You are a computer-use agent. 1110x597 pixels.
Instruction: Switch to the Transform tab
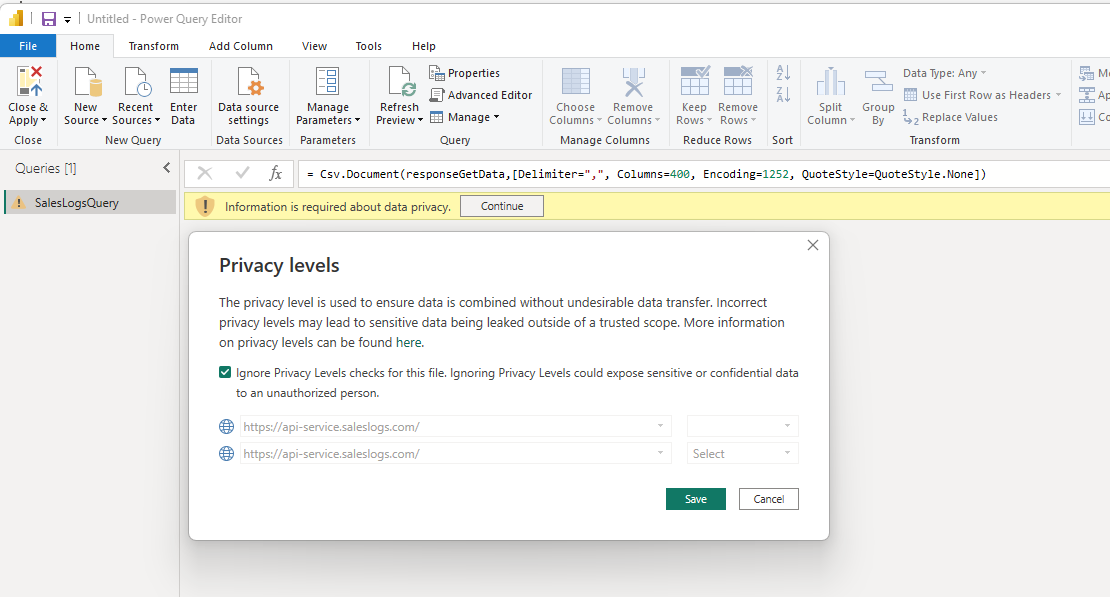(x=153, y=46)
